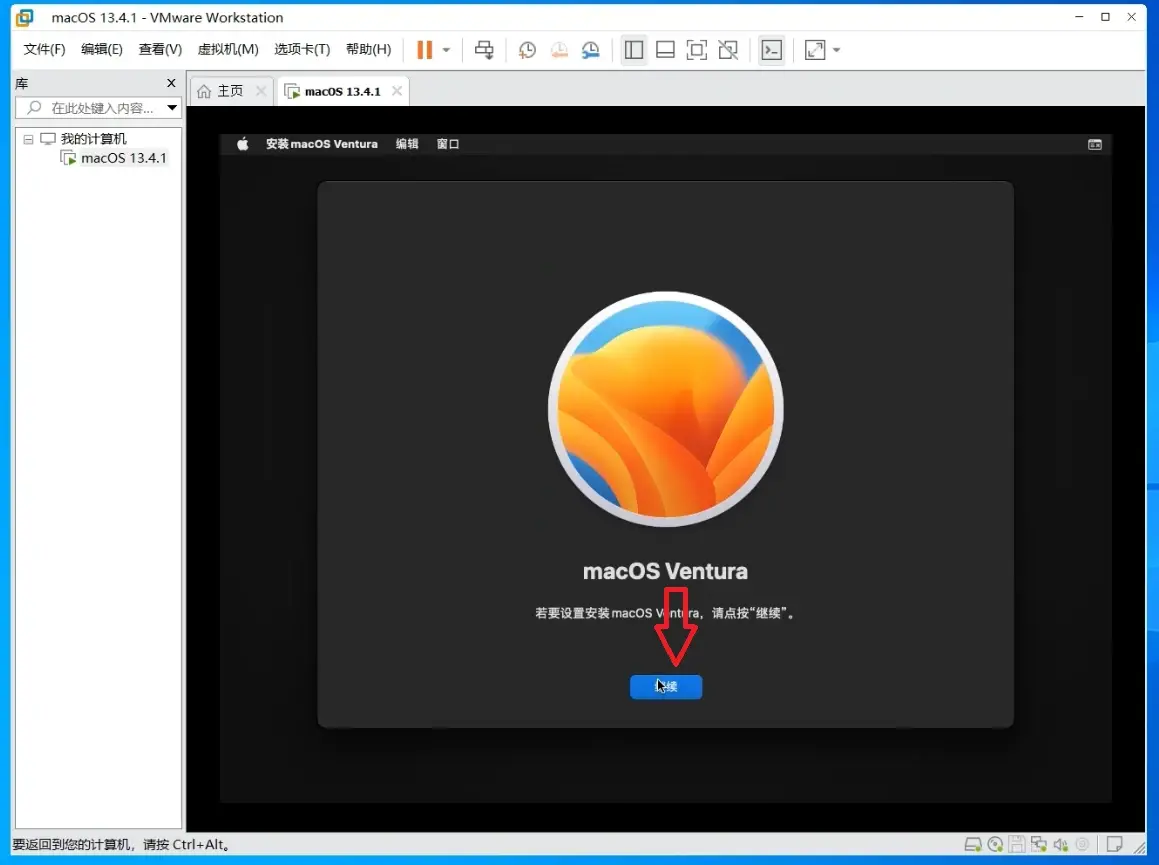Image resolution: width=1159 pixels, height=865 pixels.
Task: Click the macOS Ventura logo image
Action: 666,409
